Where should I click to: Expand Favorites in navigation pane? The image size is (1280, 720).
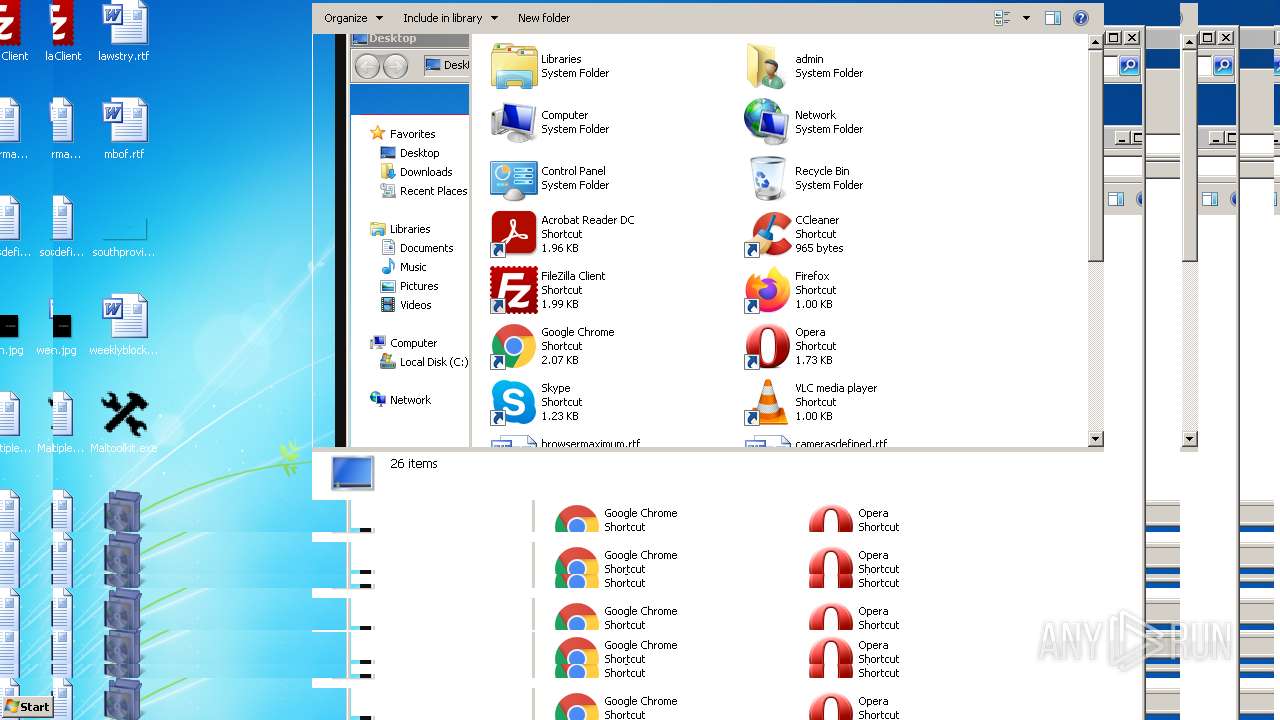click(x=412, y=134)
